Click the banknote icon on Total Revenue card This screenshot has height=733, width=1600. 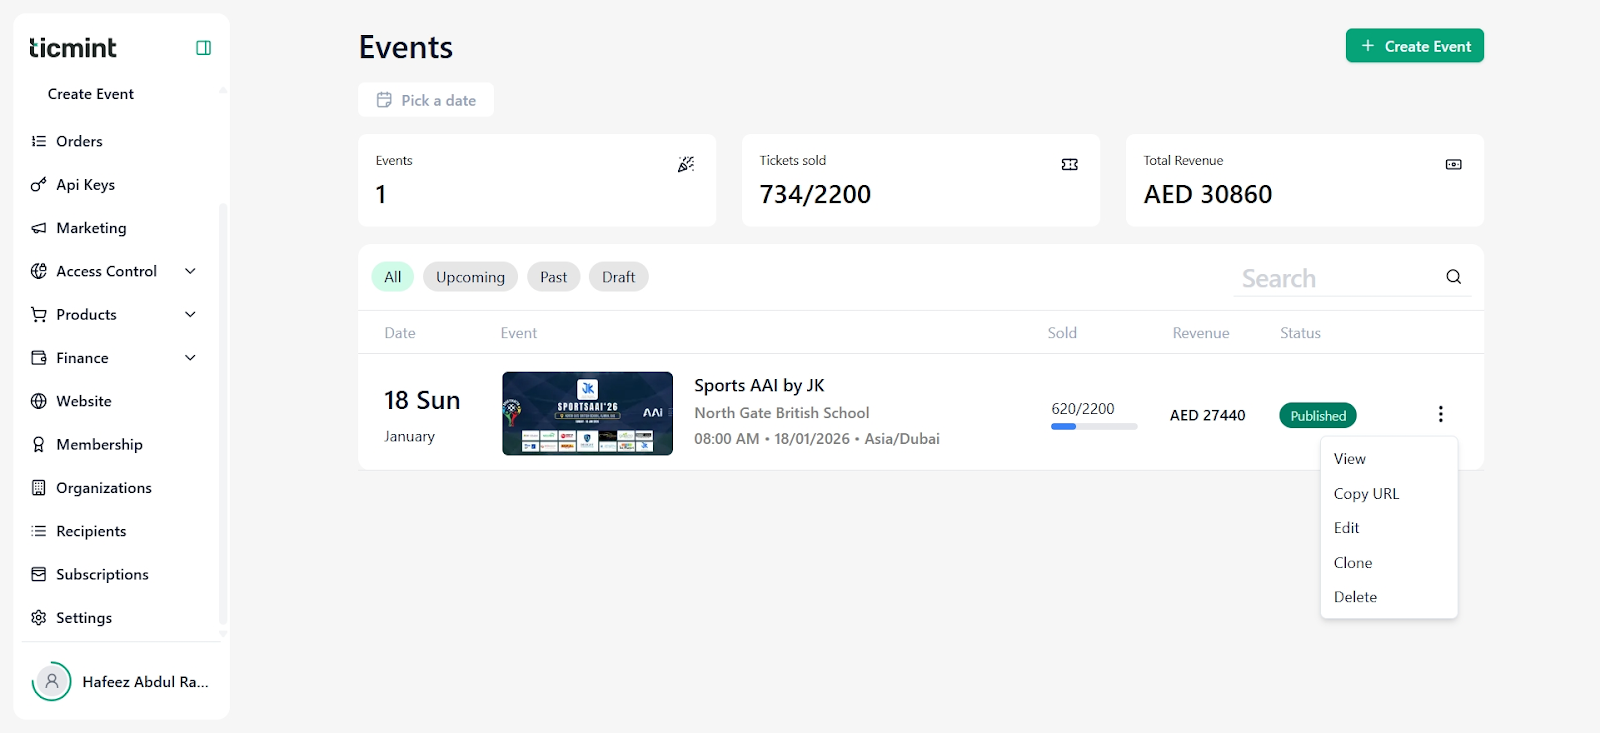(1454, 164)
